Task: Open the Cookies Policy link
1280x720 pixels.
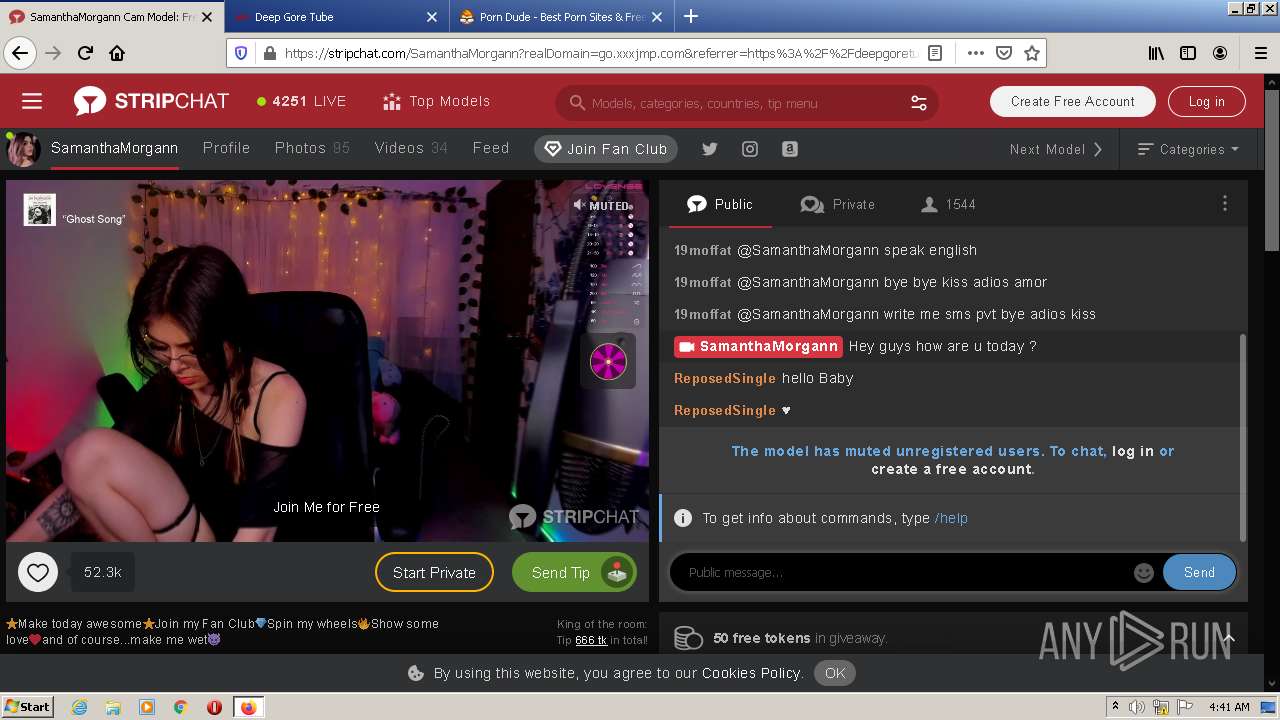Action: tap(752, 673)
